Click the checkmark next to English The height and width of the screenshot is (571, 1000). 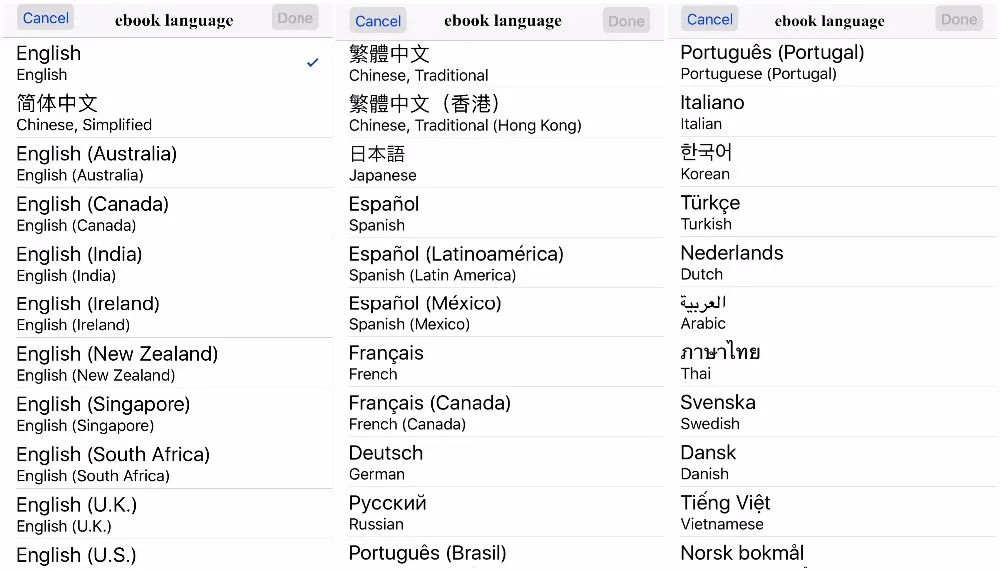(312, 63)
